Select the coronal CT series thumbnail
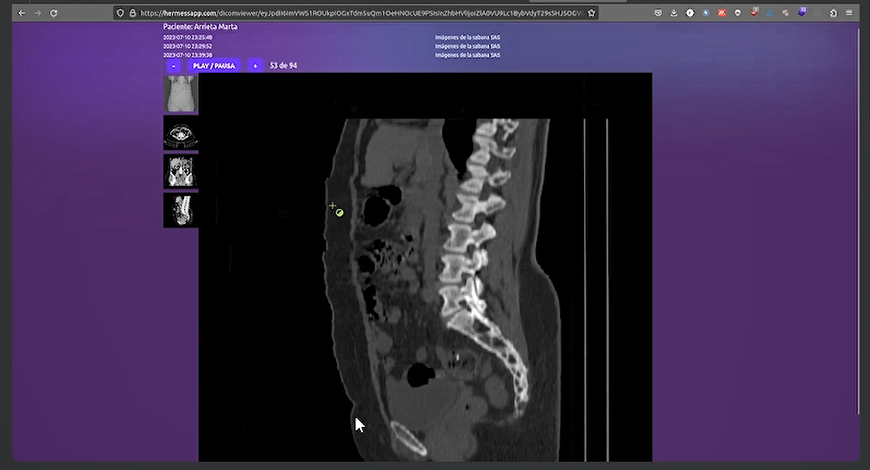Screen dimensions: 870x470 pyautogui.click(x=181, y=171)
